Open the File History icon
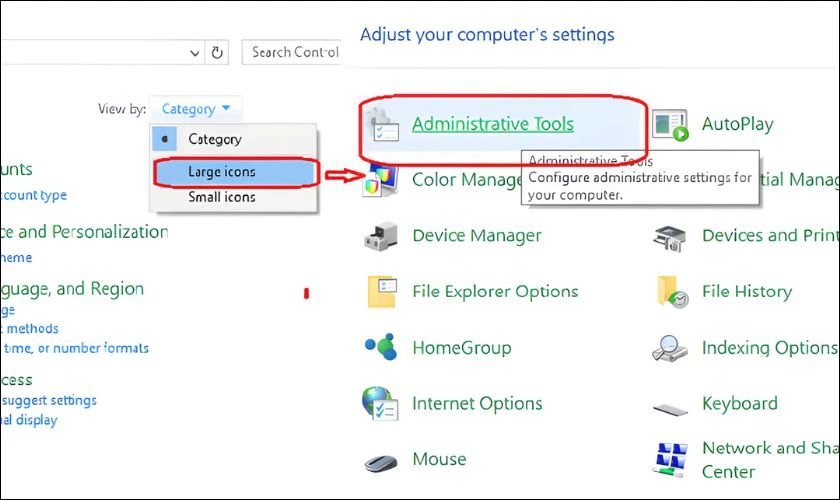The width and height of the screenshot is (840, 500). tap(670, 292)
